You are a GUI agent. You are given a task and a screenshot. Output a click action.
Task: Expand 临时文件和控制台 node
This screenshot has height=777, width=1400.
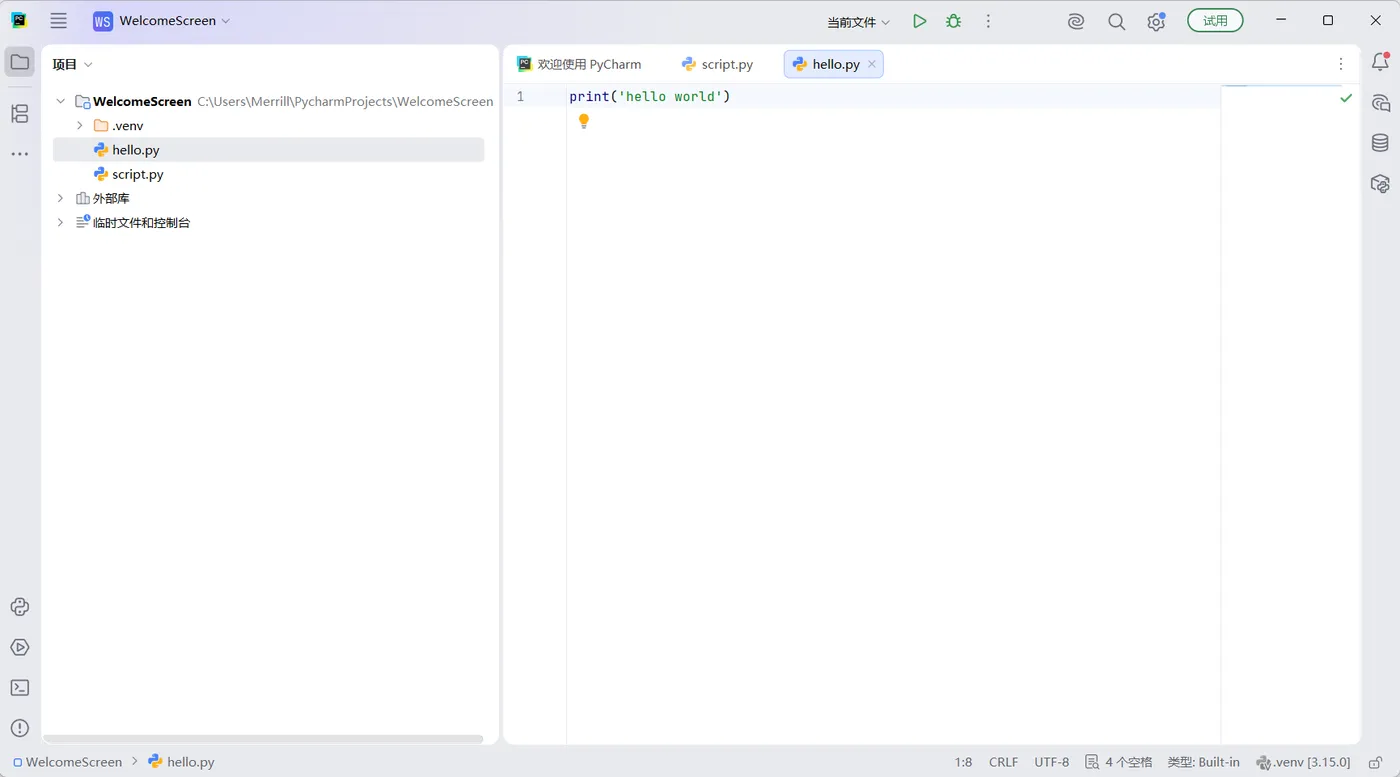pyautogui.click(x=61, y=222)
